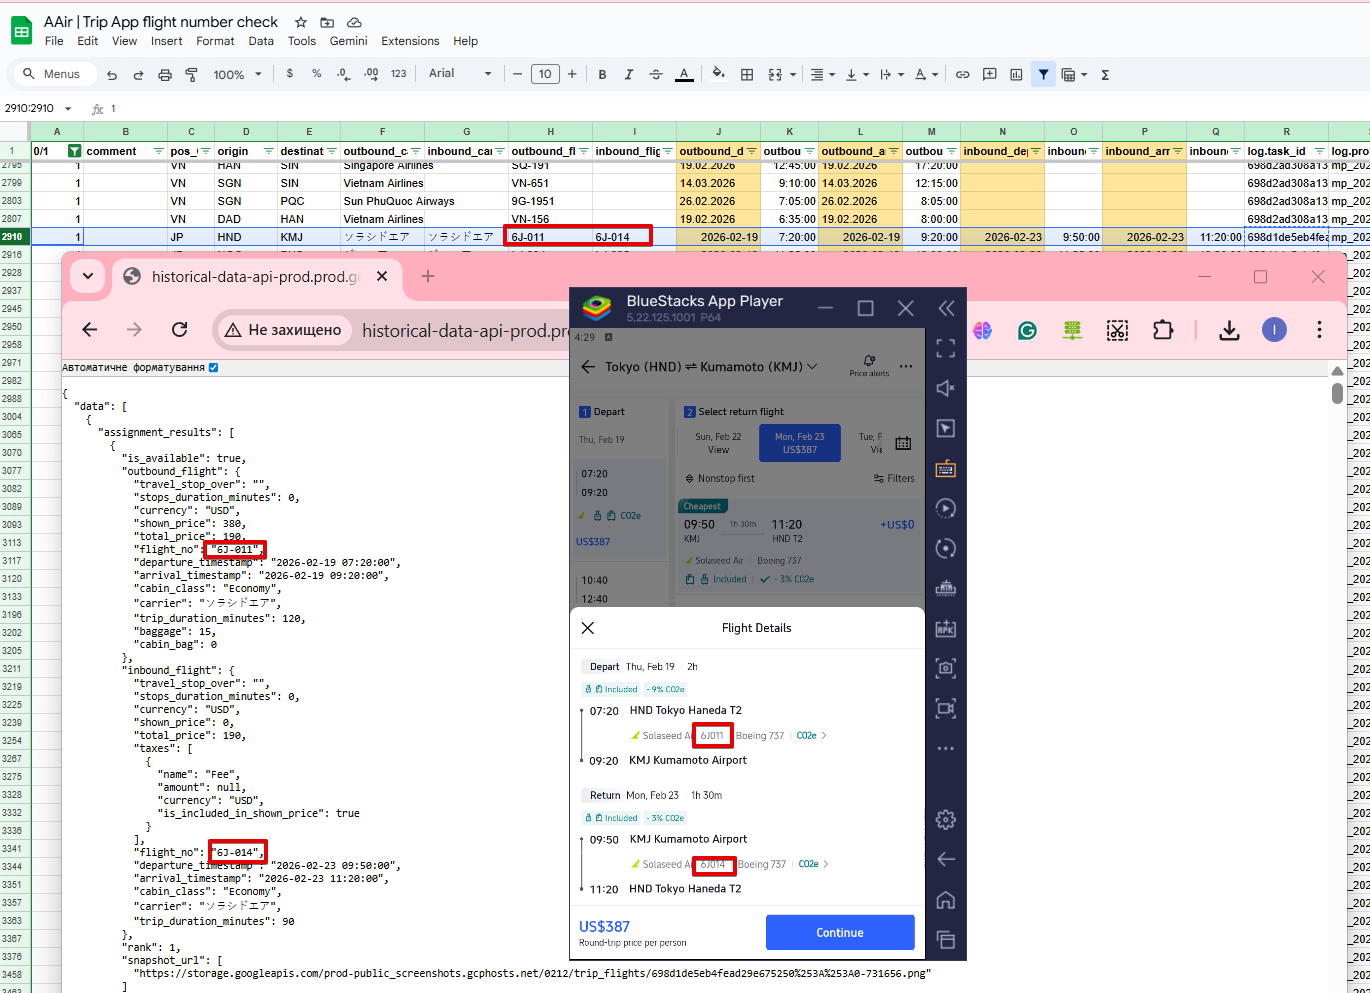Apply strikethrough formatting in Sheets toolbar

point(656,75)
